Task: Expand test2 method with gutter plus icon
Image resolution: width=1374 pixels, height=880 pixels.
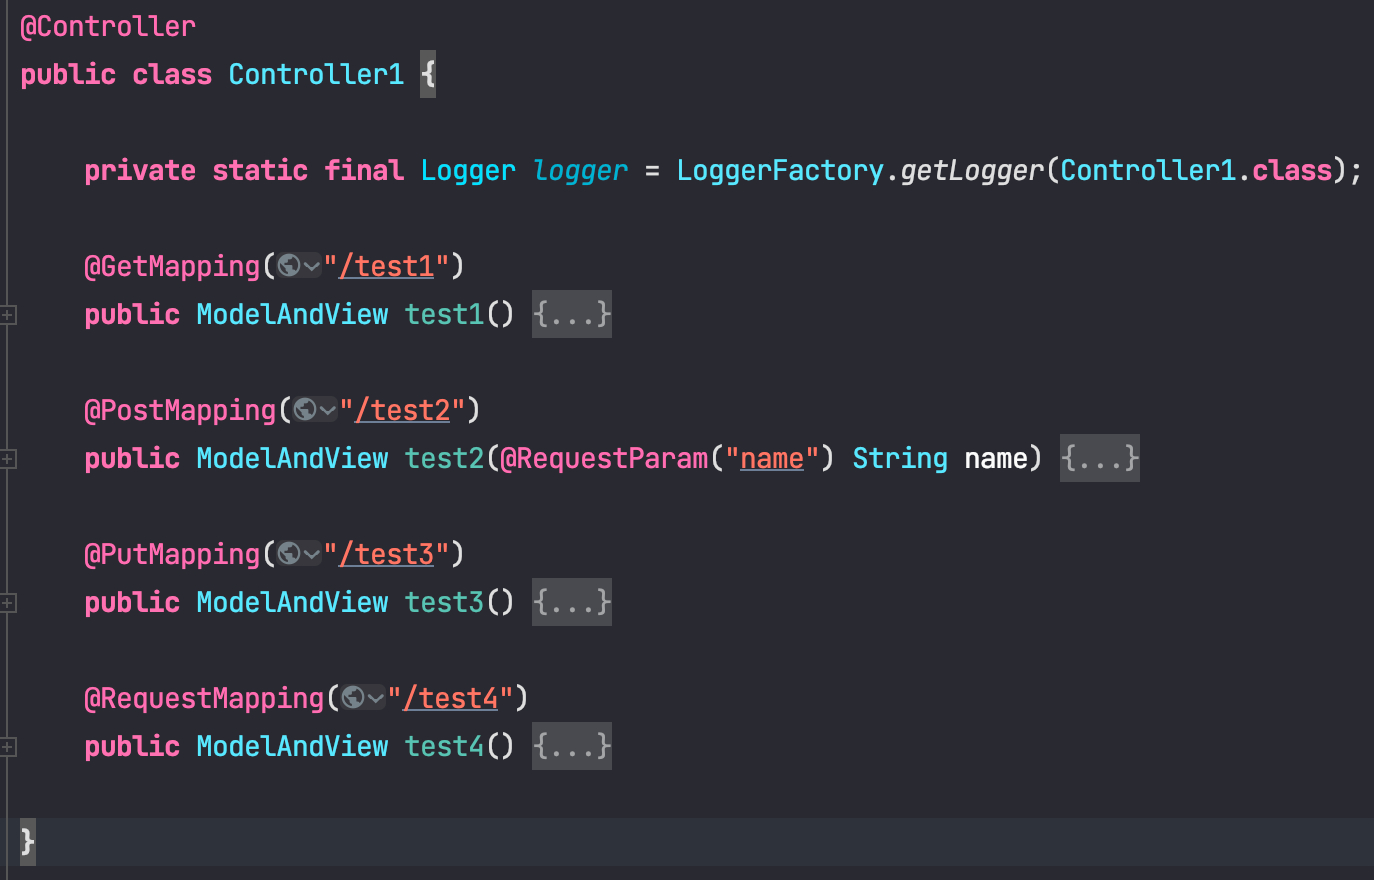Action: [x=7, y=459]
